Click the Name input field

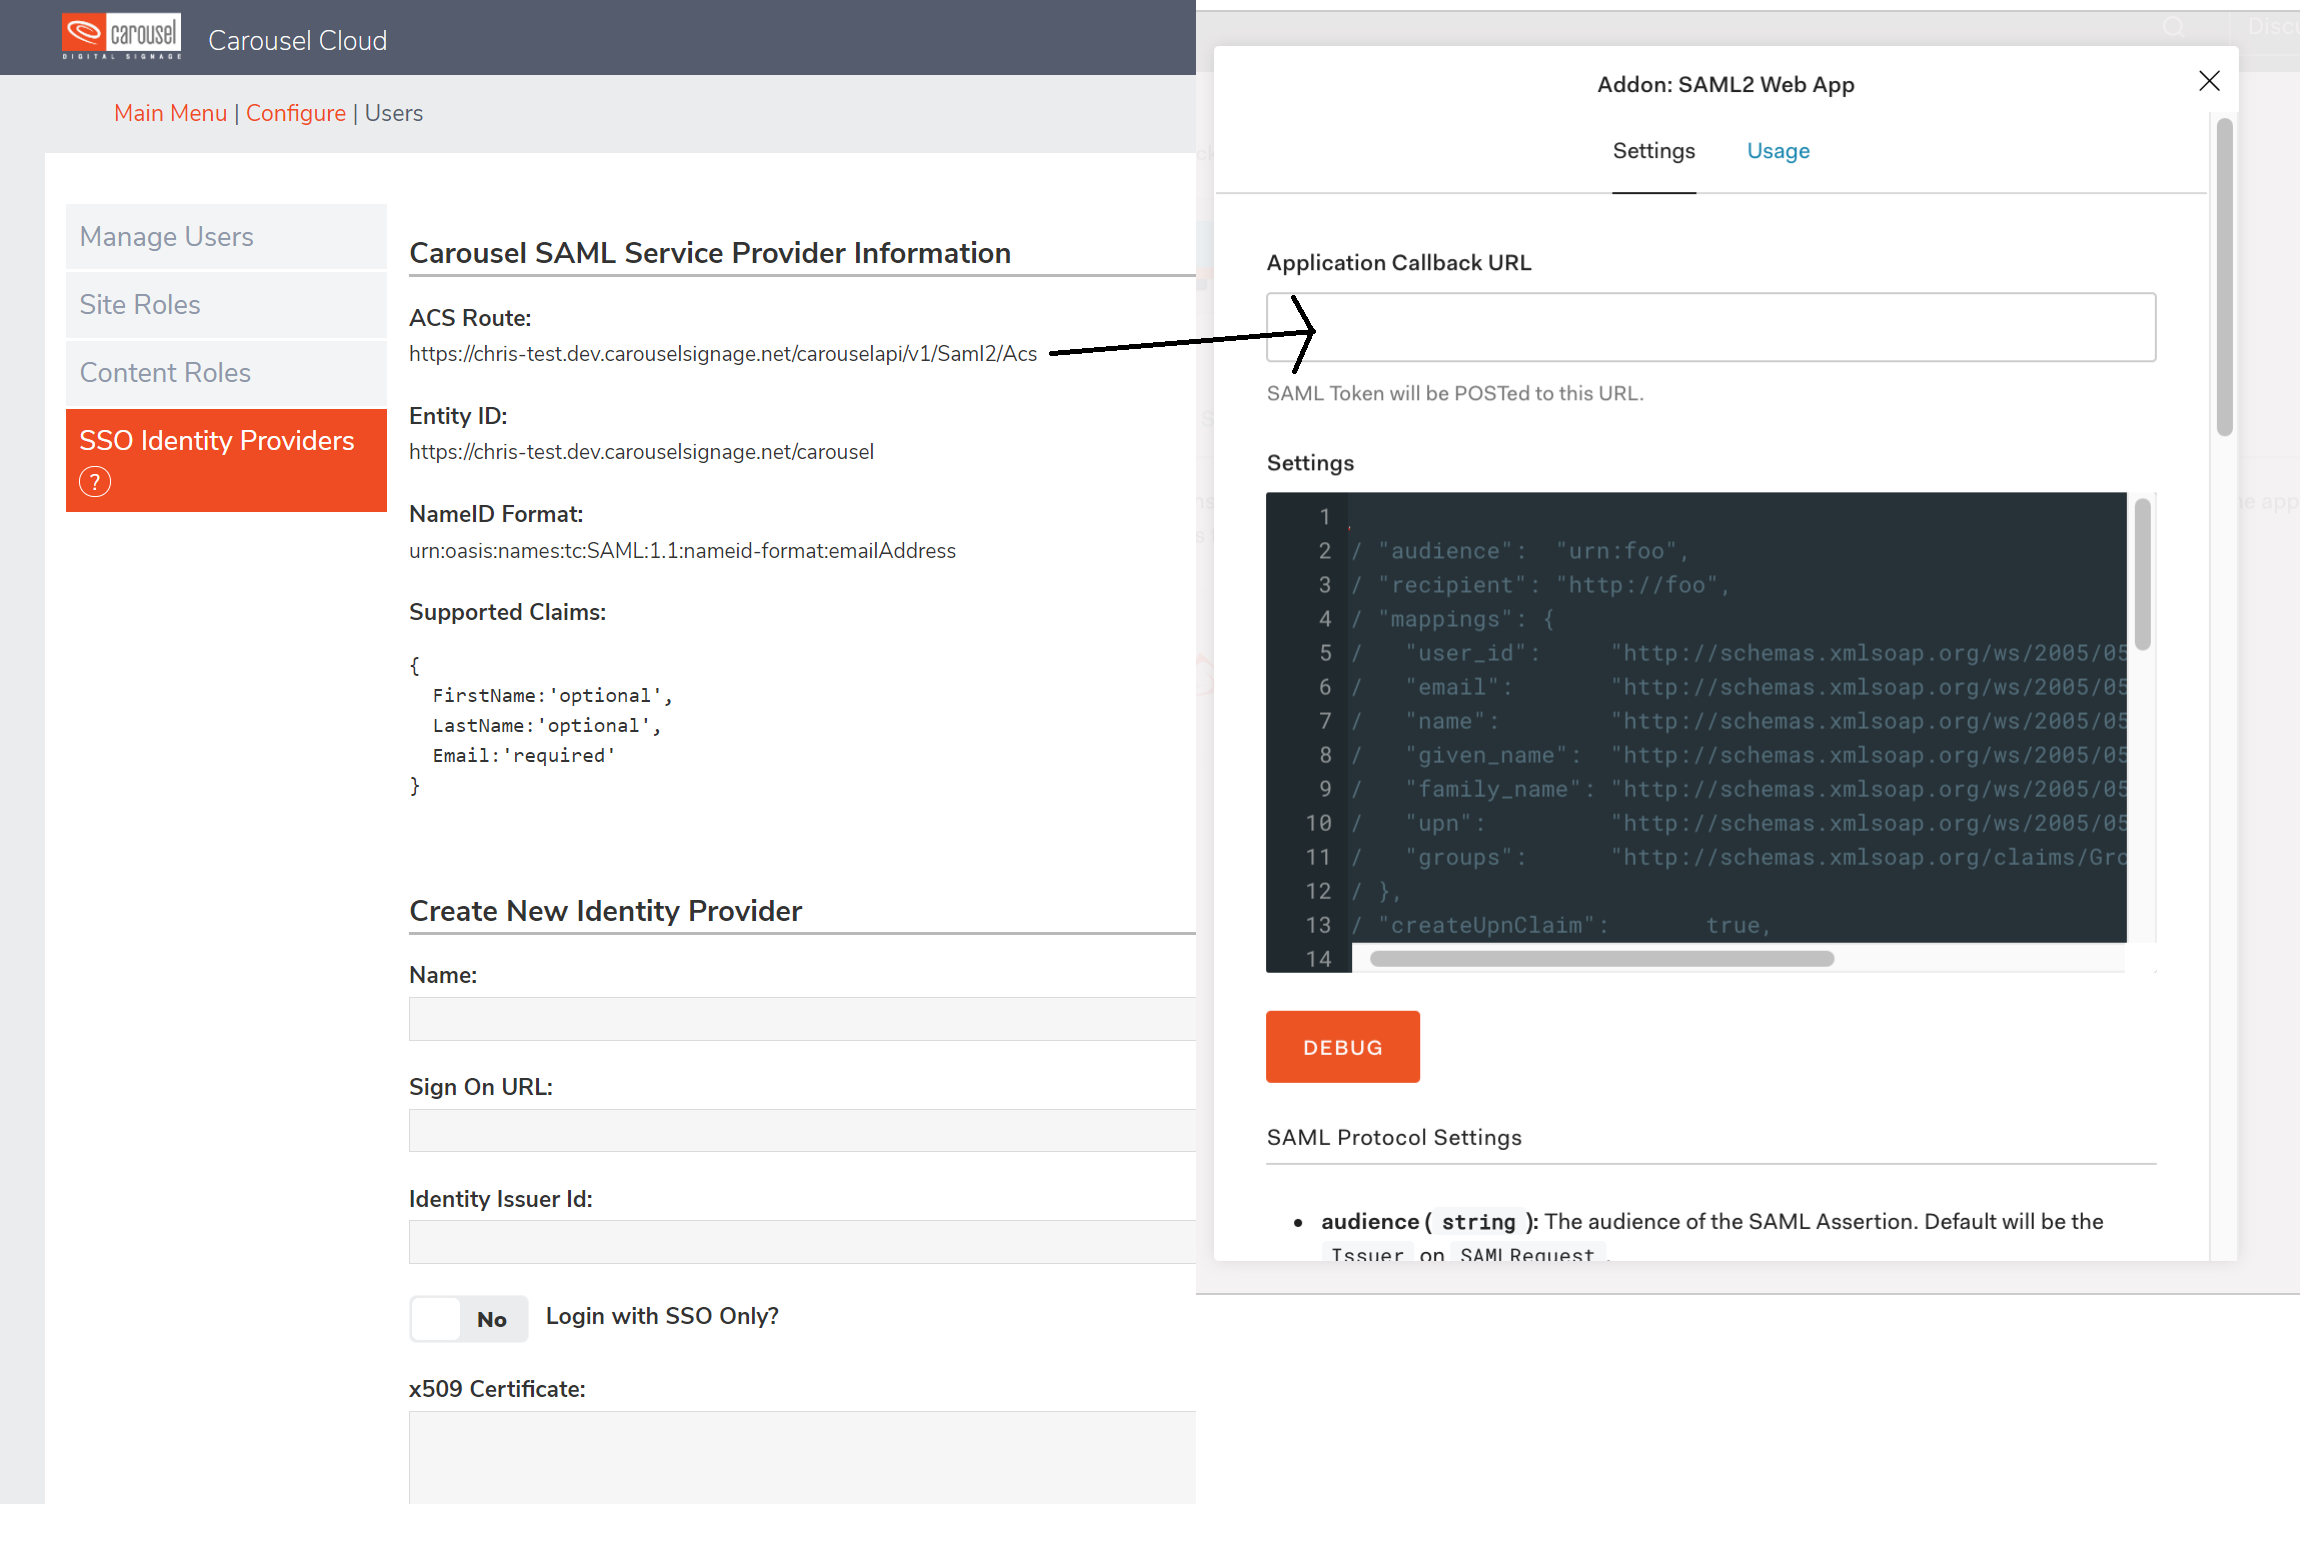coord(800,1018)
